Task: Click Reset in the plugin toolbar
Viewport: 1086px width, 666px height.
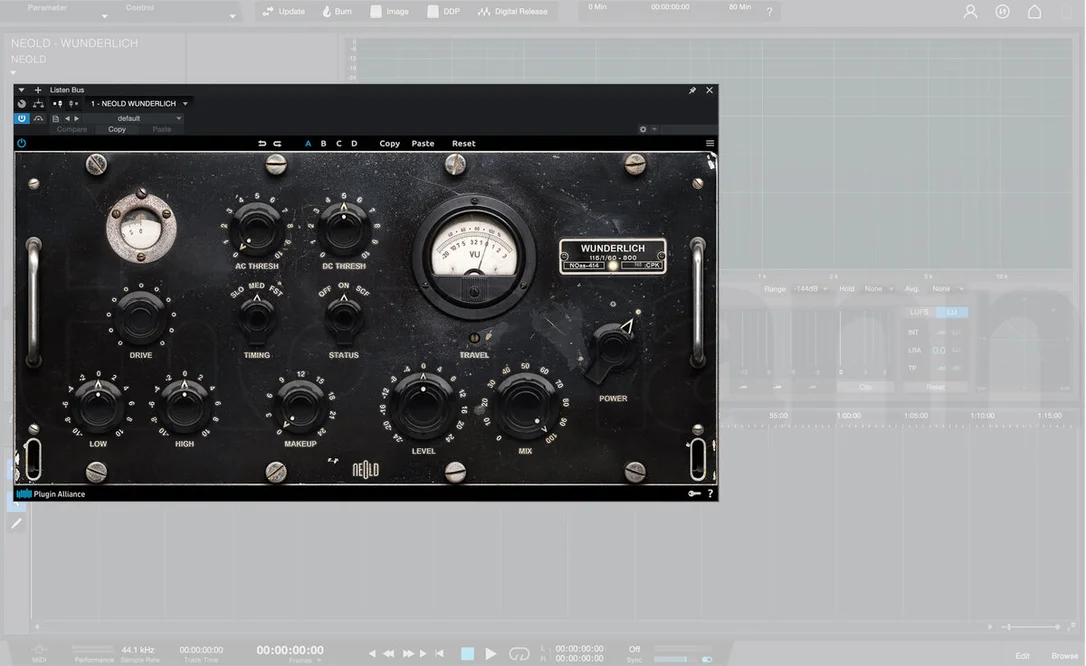Action: [463, 143]
